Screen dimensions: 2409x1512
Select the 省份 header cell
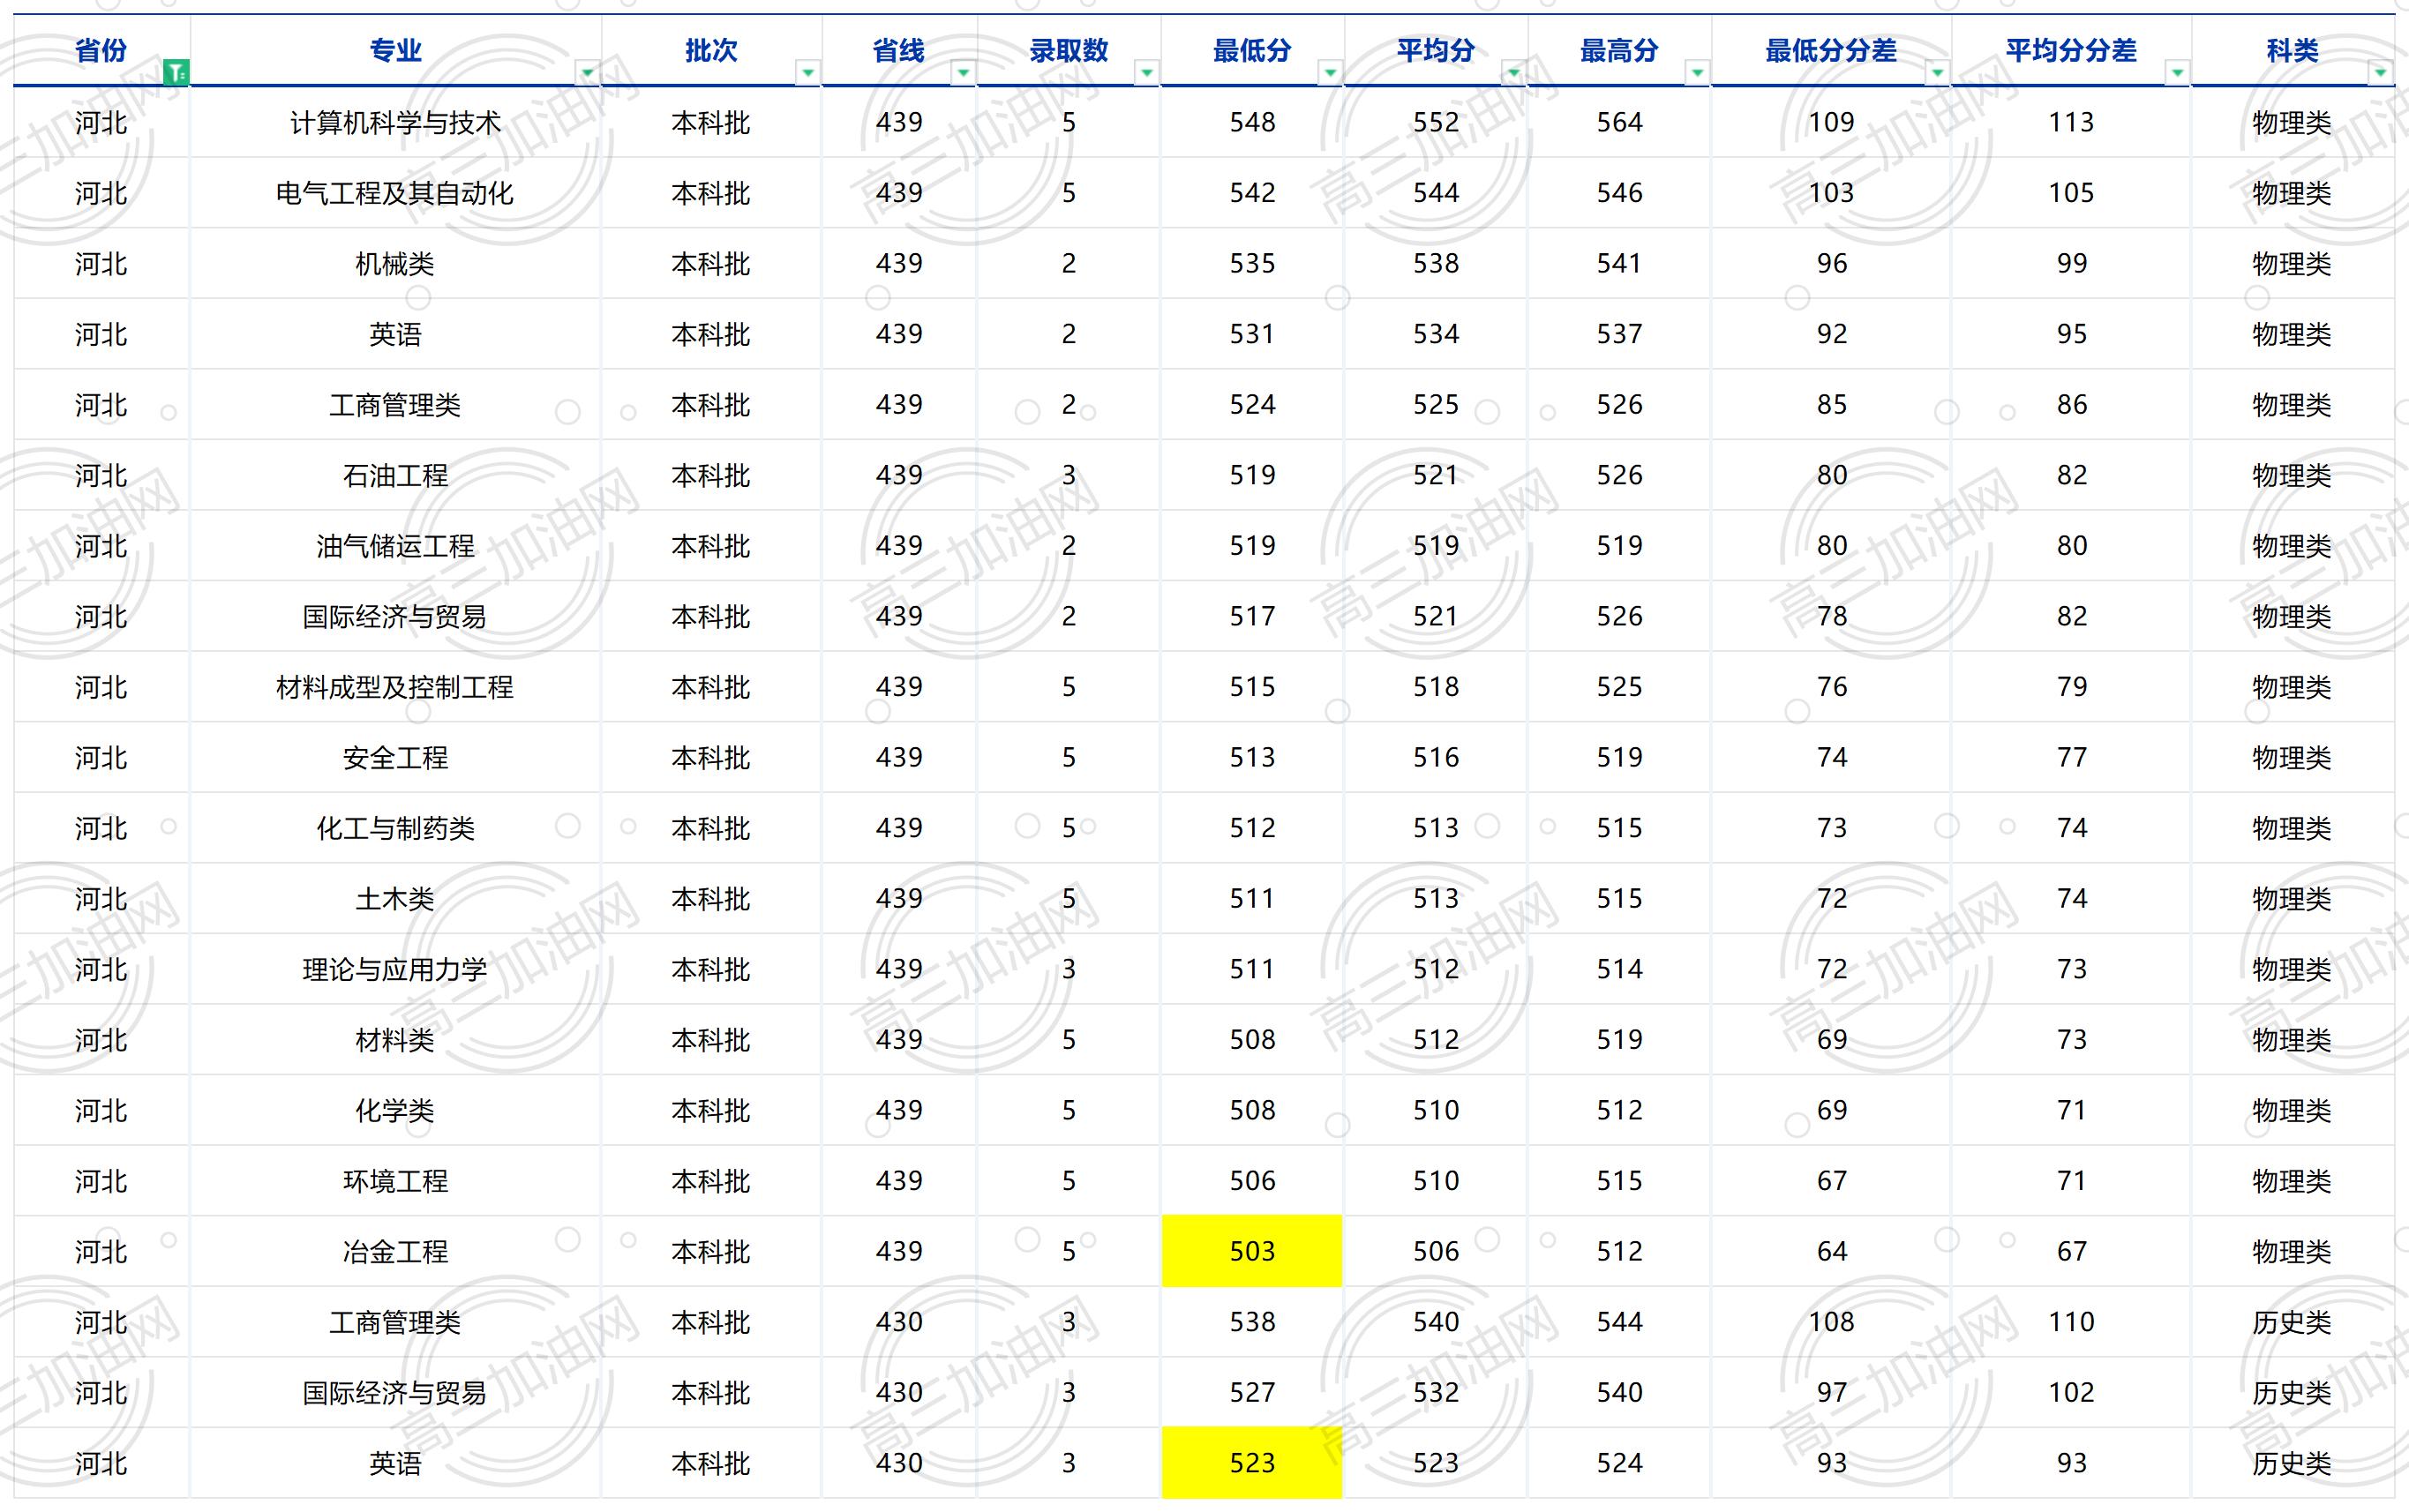pos(101,50)
